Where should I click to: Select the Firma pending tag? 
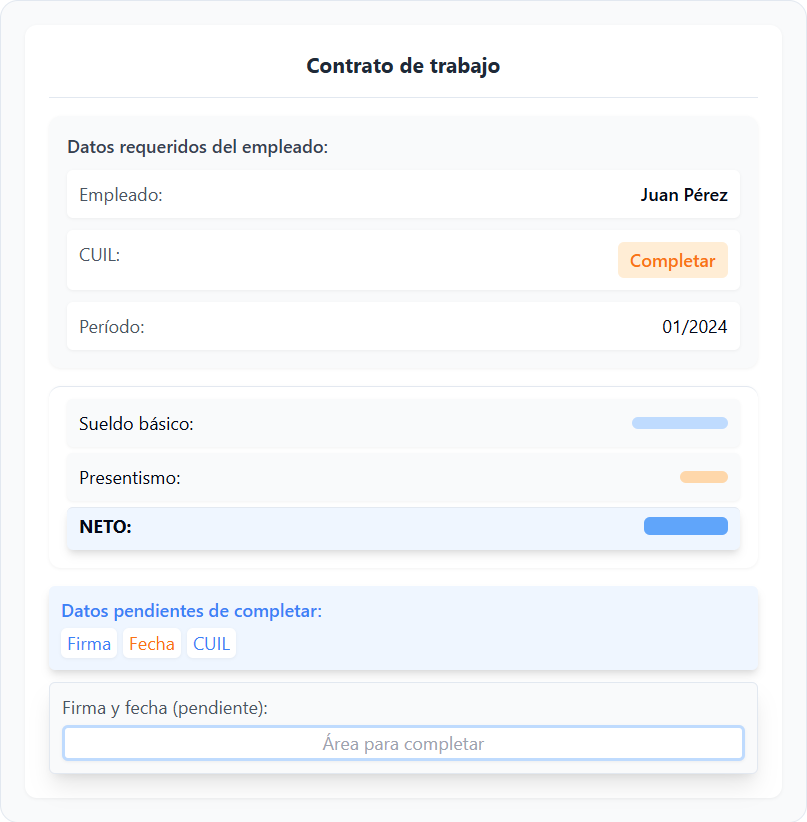(x=89, y=644)
